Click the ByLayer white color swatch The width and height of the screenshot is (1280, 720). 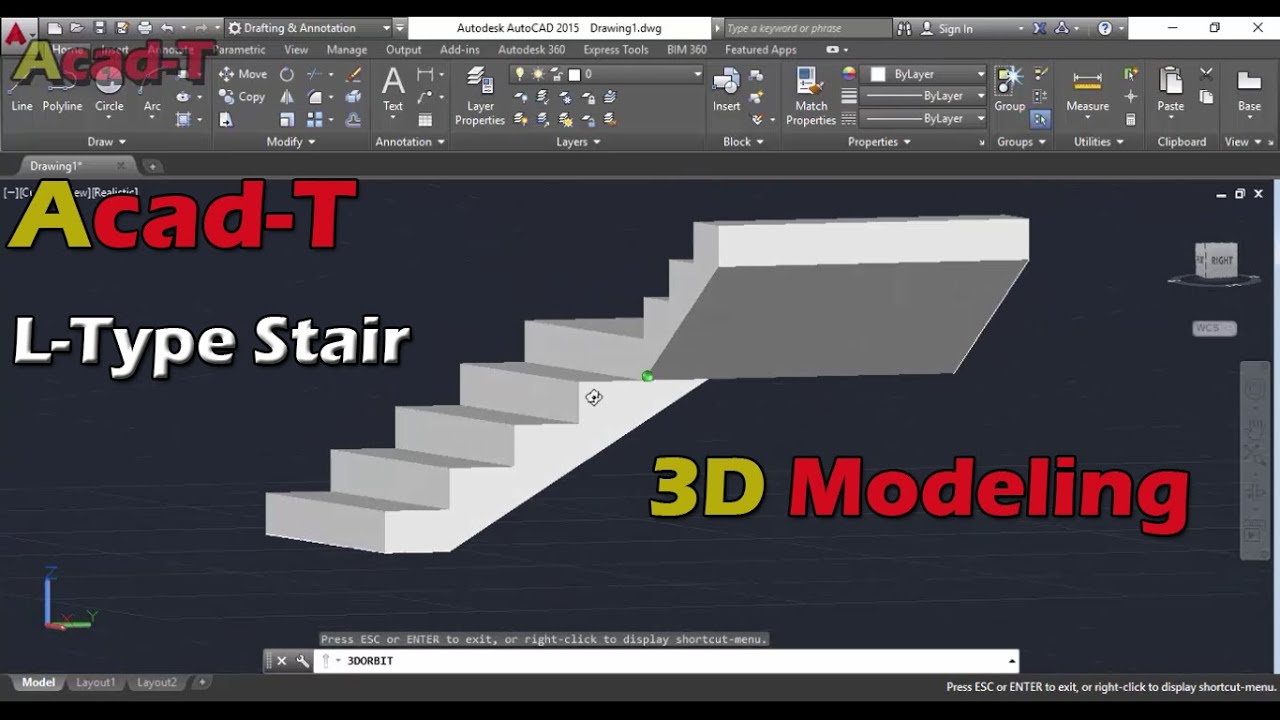tap(878, 74)
